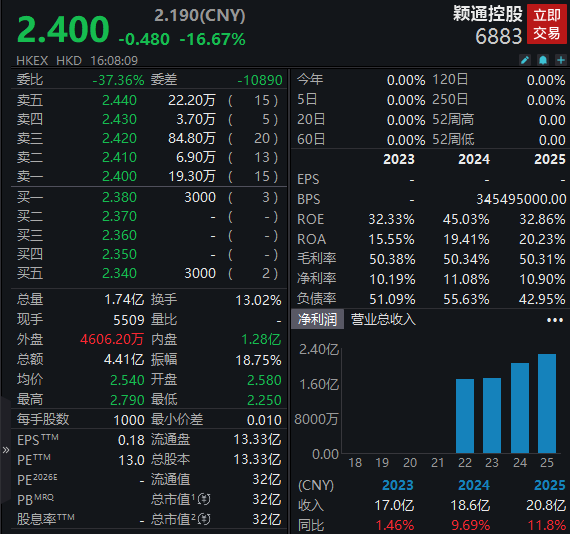Select the 卖五 price 2.440 row
The image size is (570, 534).
point(148,100)
